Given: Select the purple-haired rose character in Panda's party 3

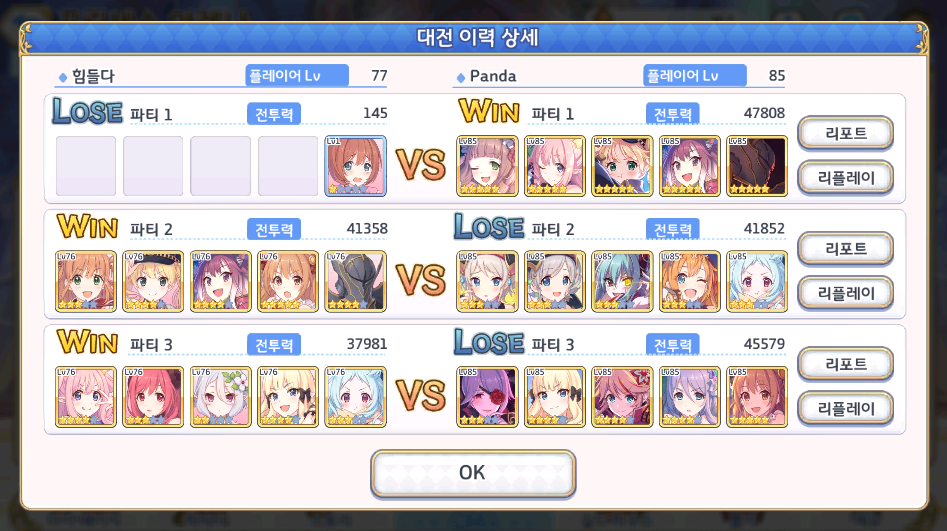Looking at the screenshot, I should pos(487,397).
